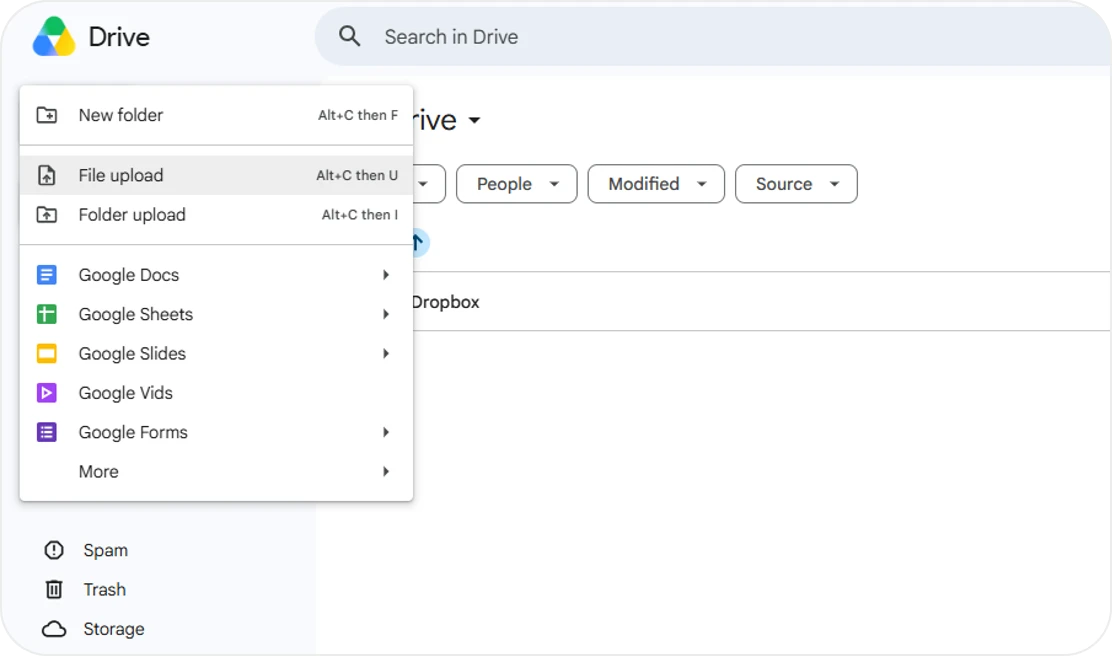Click the File upload icon
Image resolution: width=1112 pixels, height=656 pixels.
point(47,175)
